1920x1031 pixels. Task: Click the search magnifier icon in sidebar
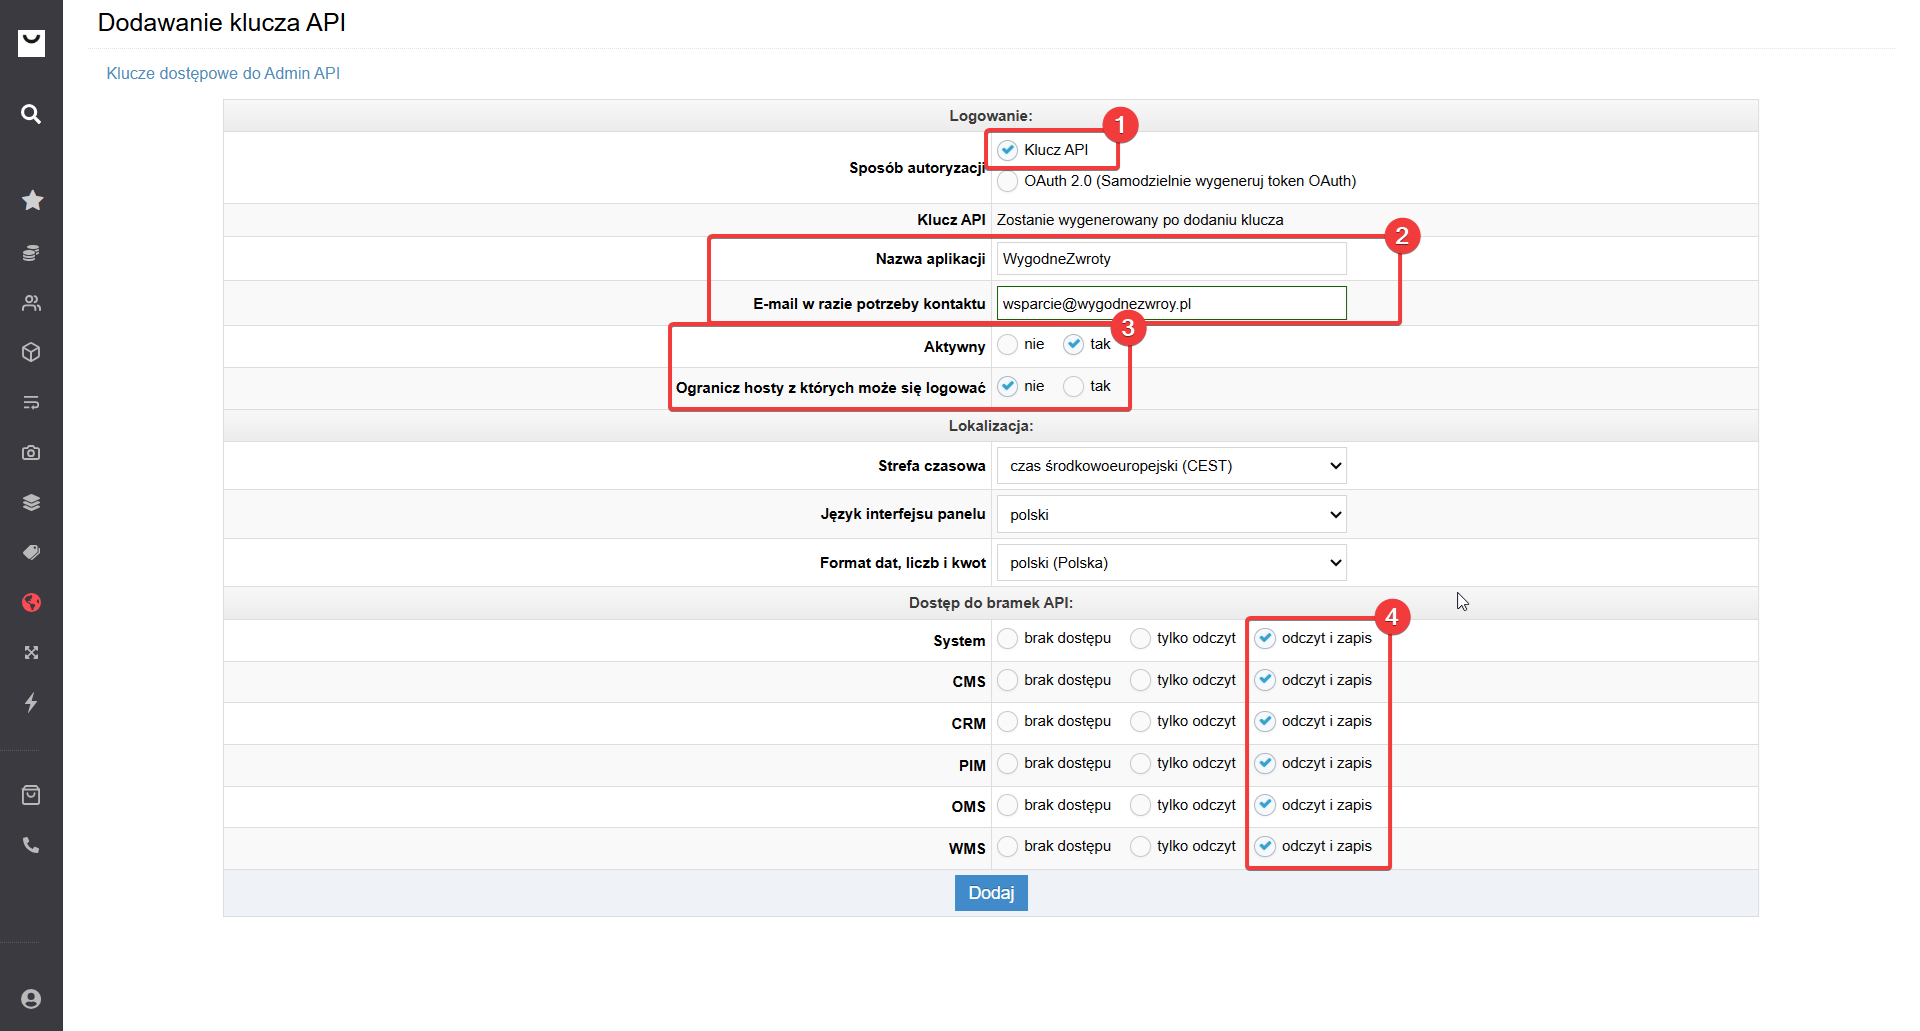31,114
